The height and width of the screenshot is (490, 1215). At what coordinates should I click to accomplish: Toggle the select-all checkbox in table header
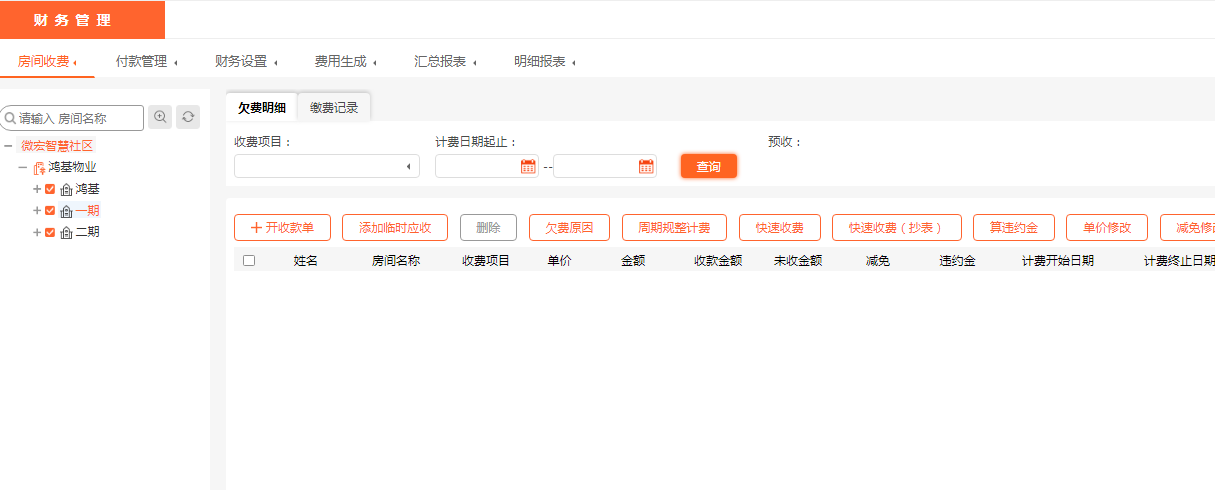249,260
